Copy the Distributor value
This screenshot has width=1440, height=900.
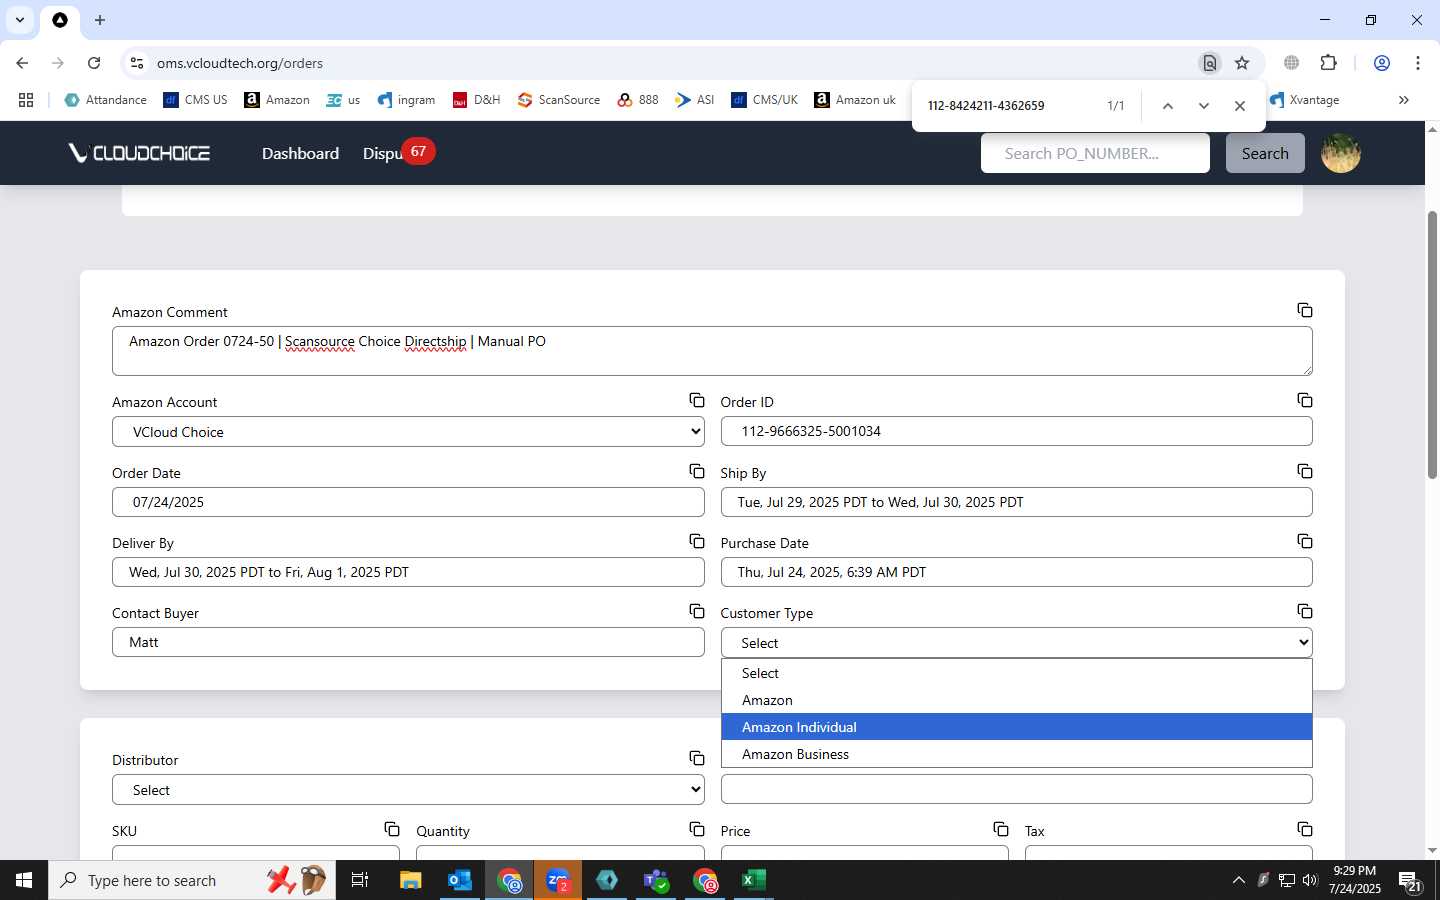pos(696,758)
